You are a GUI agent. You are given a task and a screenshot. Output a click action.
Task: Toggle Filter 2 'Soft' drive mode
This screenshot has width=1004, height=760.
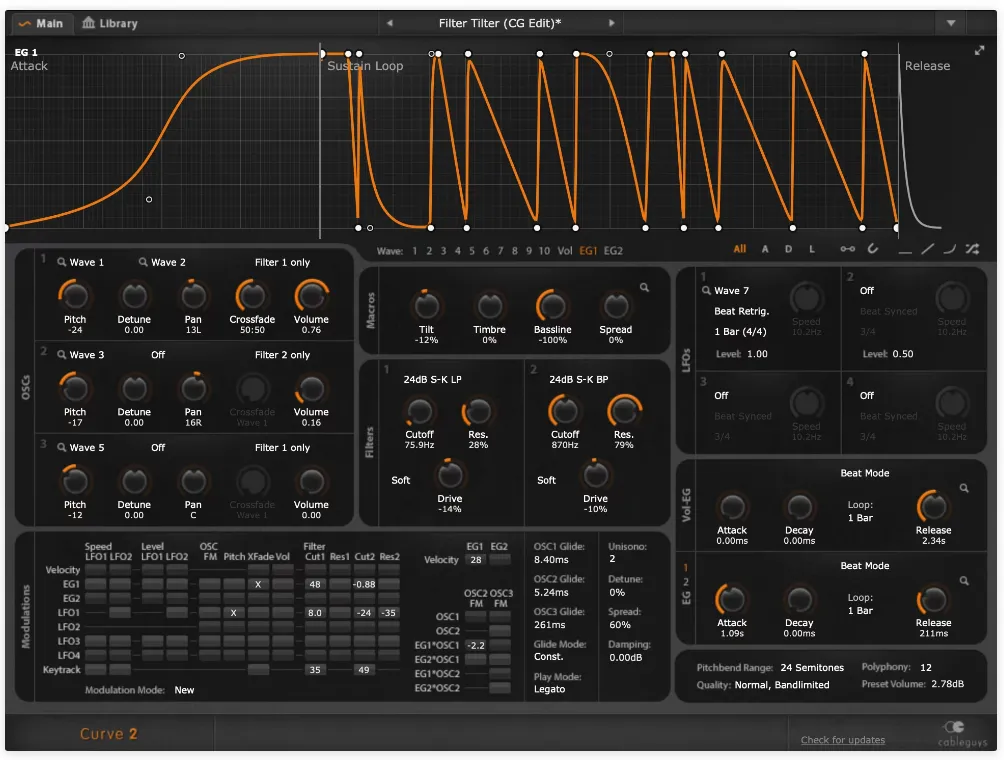tap(546, 480)
